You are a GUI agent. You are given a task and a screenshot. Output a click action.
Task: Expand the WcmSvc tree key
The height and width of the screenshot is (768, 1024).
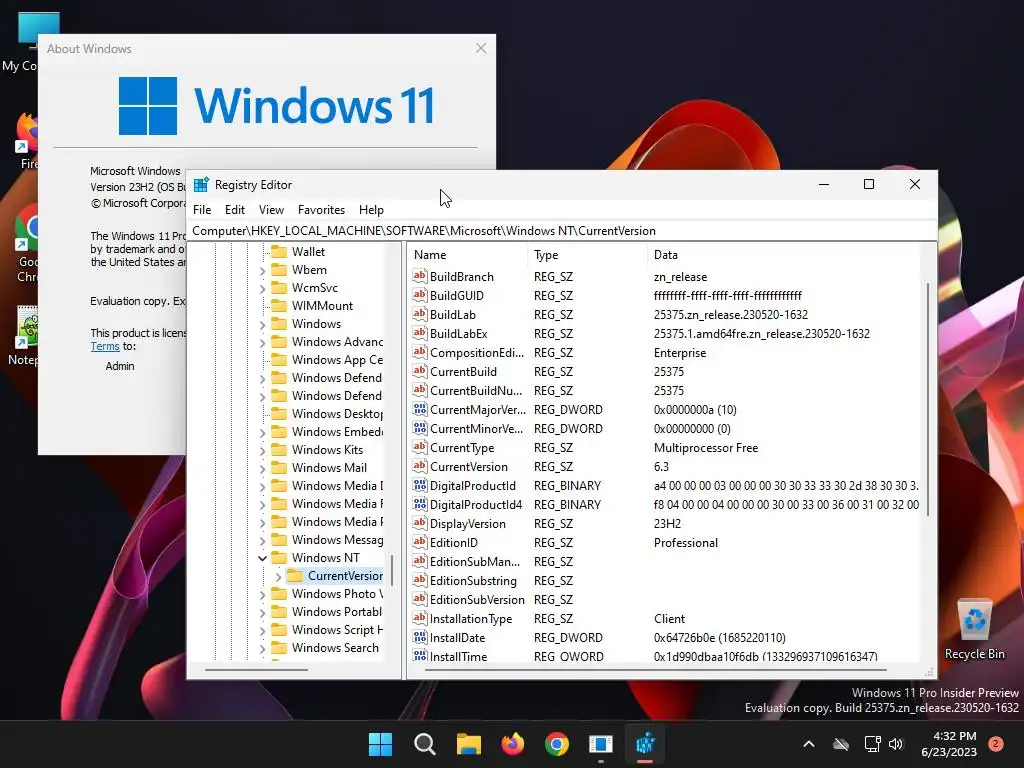pyautogui.click(x=262, y=288)
